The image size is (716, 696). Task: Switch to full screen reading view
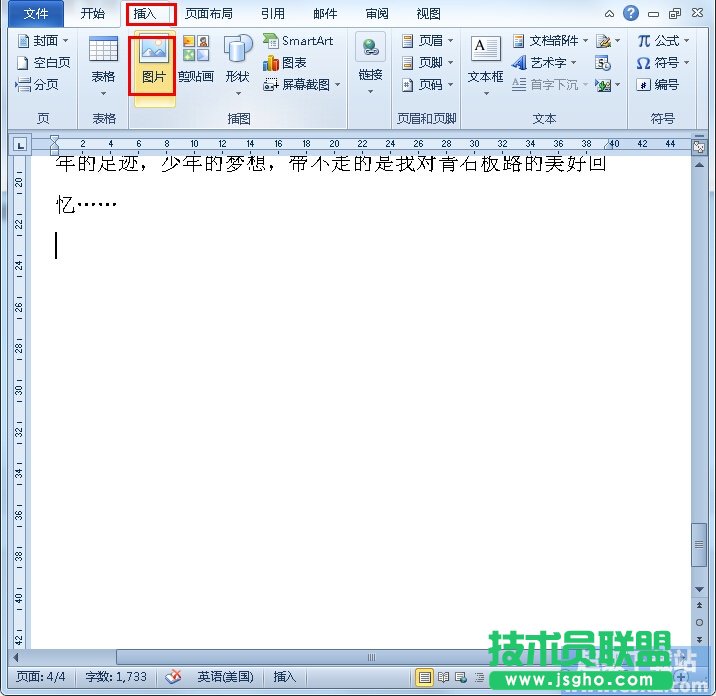click(x=443, y=677)
